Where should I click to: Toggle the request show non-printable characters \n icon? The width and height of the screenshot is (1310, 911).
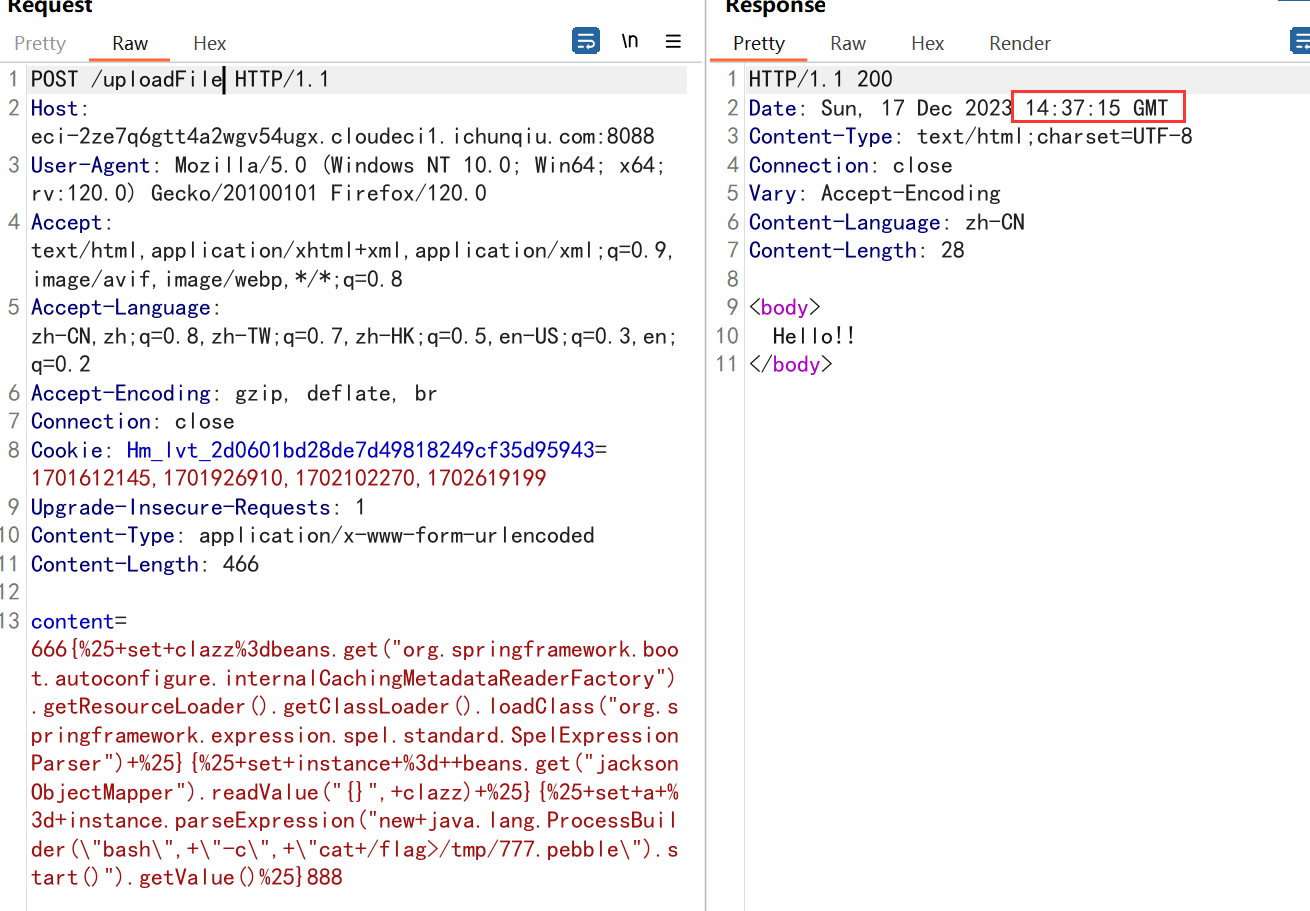[630, 41]
